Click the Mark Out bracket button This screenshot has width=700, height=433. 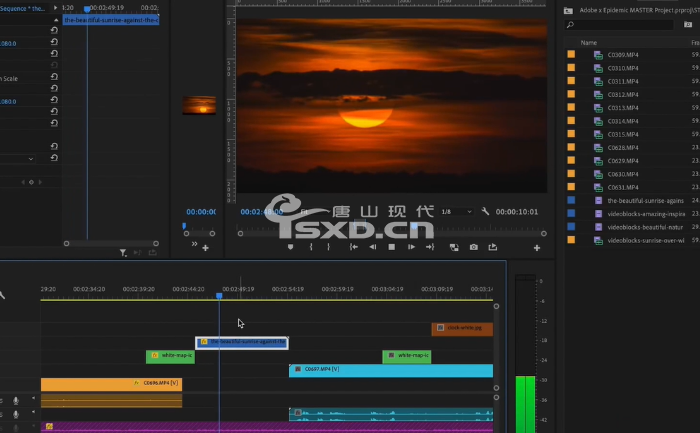pyautogui.click(x=329, y=247)
